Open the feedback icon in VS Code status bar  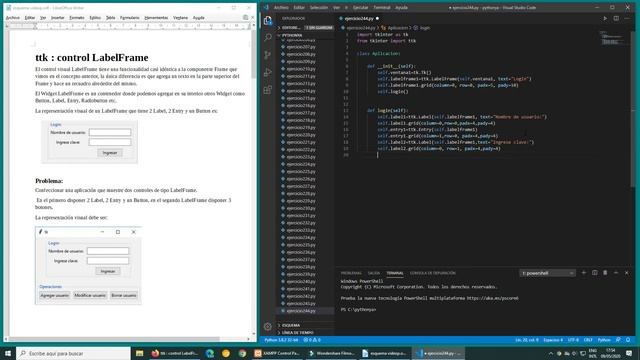619,340
